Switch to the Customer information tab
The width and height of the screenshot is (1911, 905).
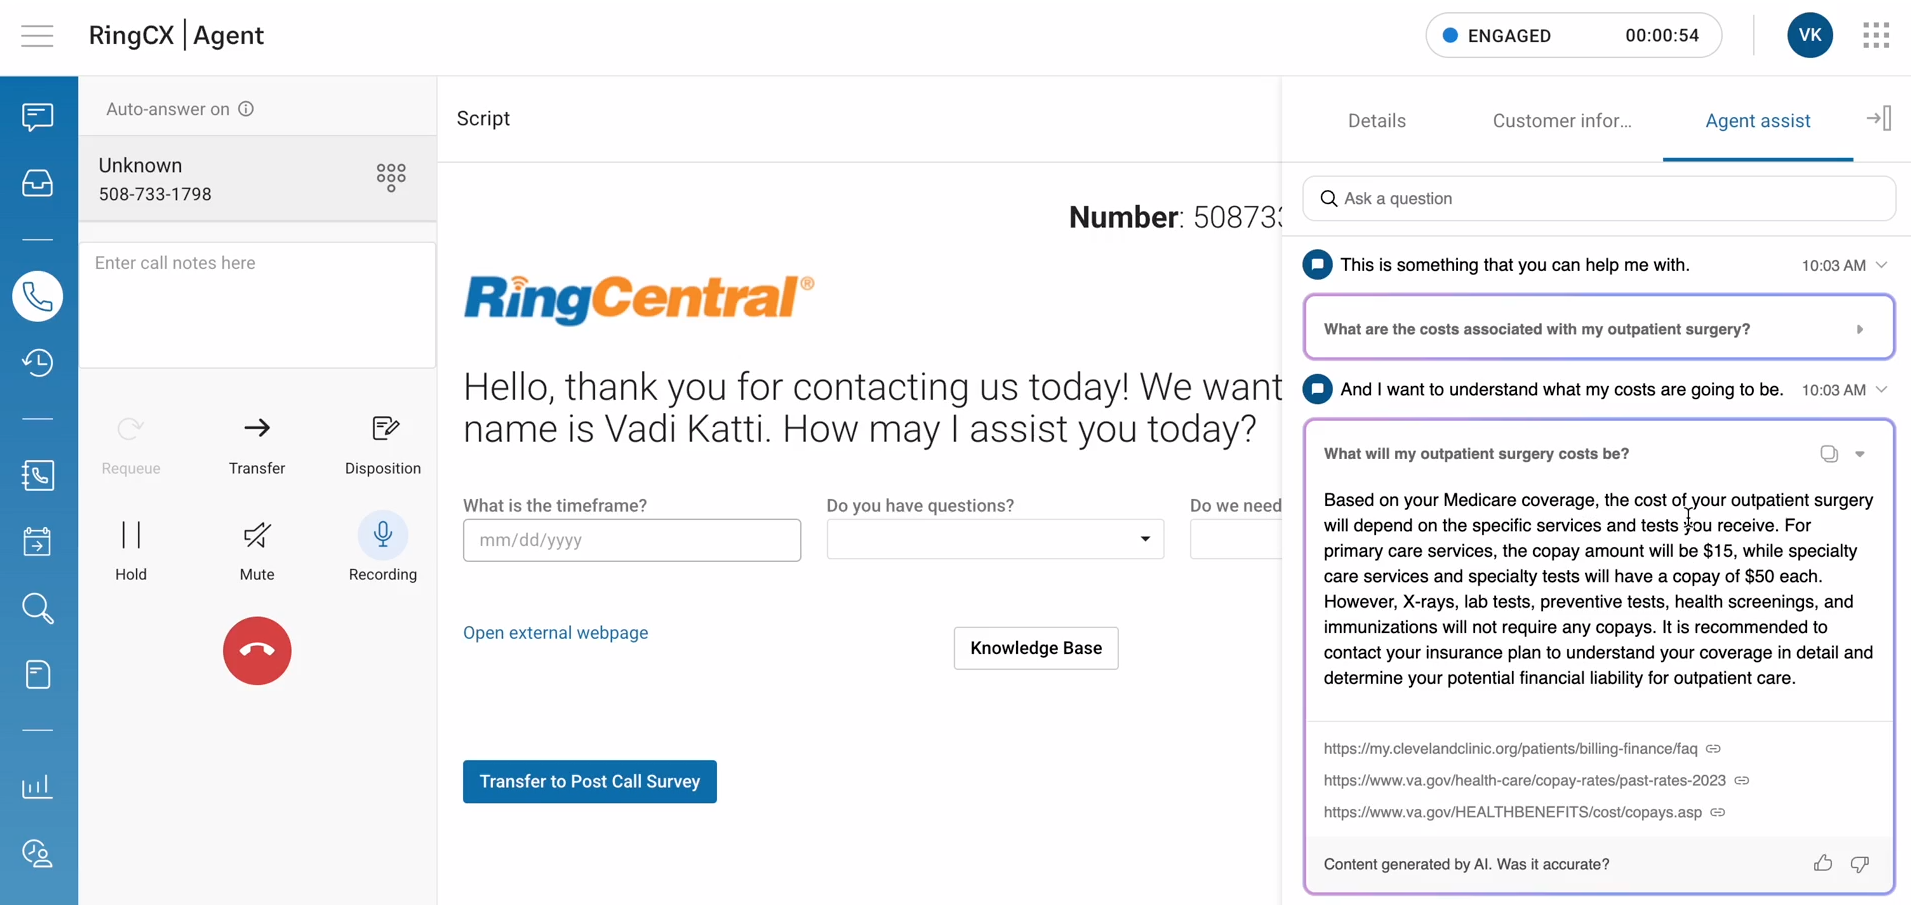1562,120
